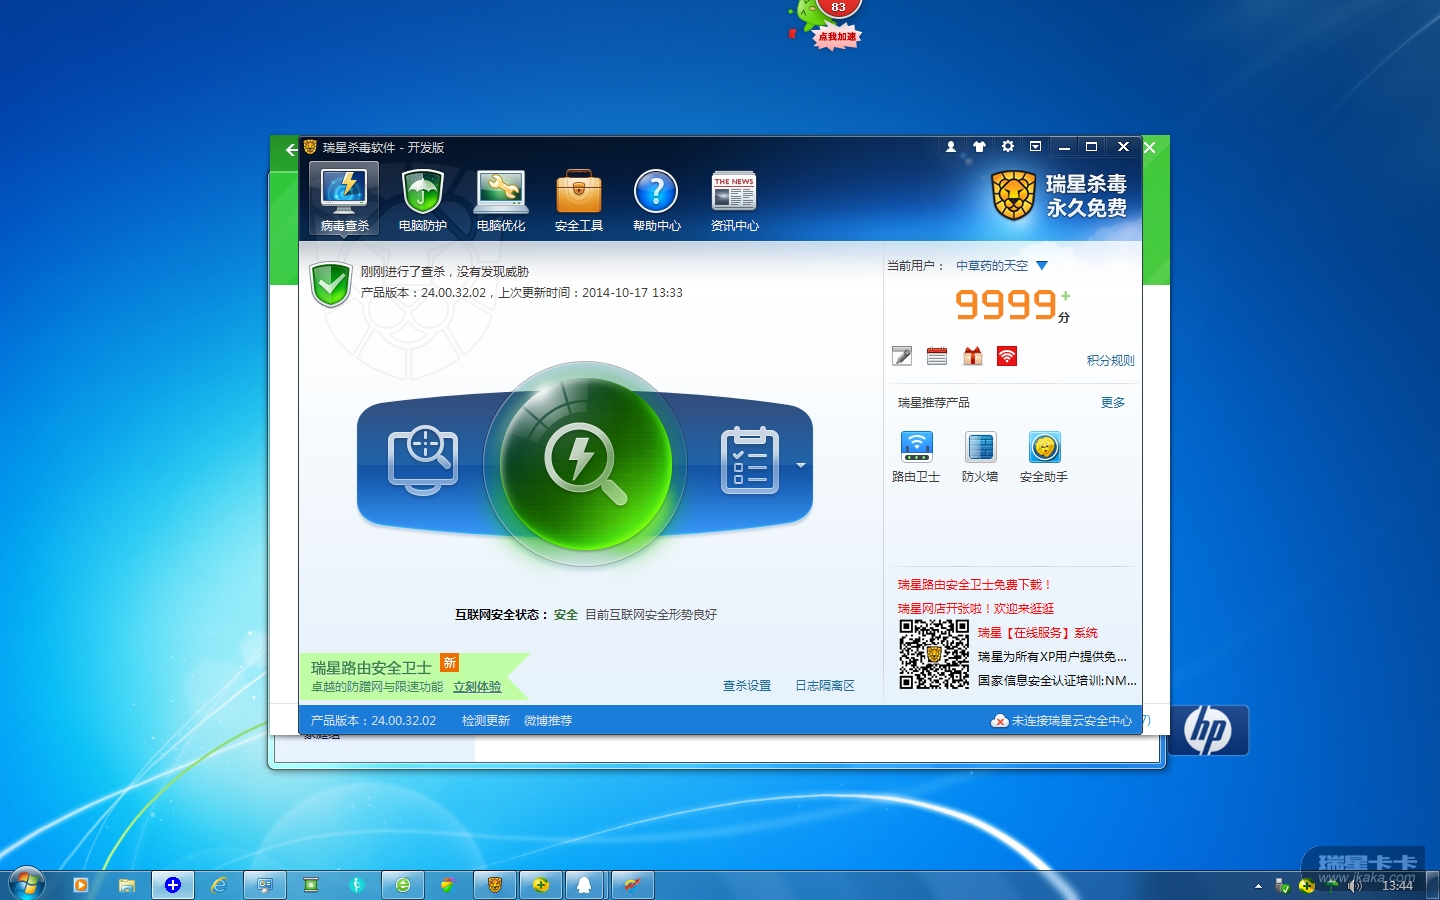The height and width of the screenshot is (900, 1440).
Task: Open the 电脑优化 optimization tab
Action: (x=501, y=199)
